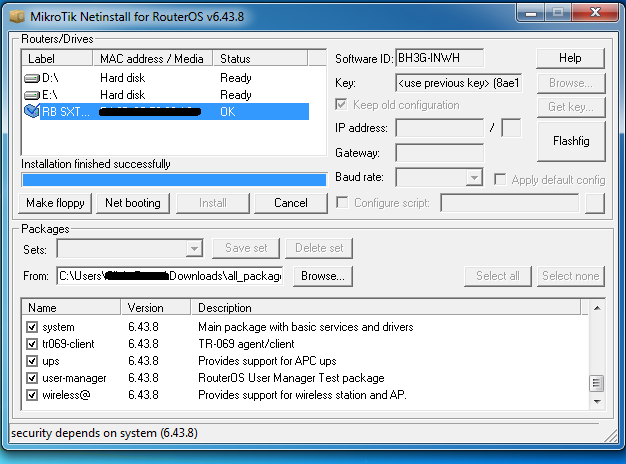Click the Select all button
626x464 pixels.
pyautogui.click(x=498, y=276)
